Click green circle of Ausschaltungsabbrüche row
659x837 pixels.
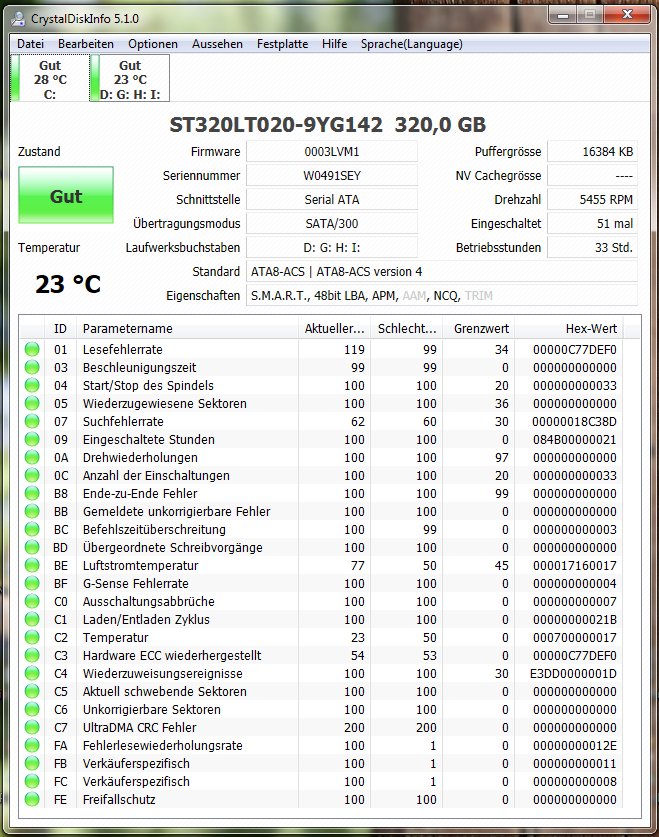coord(32,602)
